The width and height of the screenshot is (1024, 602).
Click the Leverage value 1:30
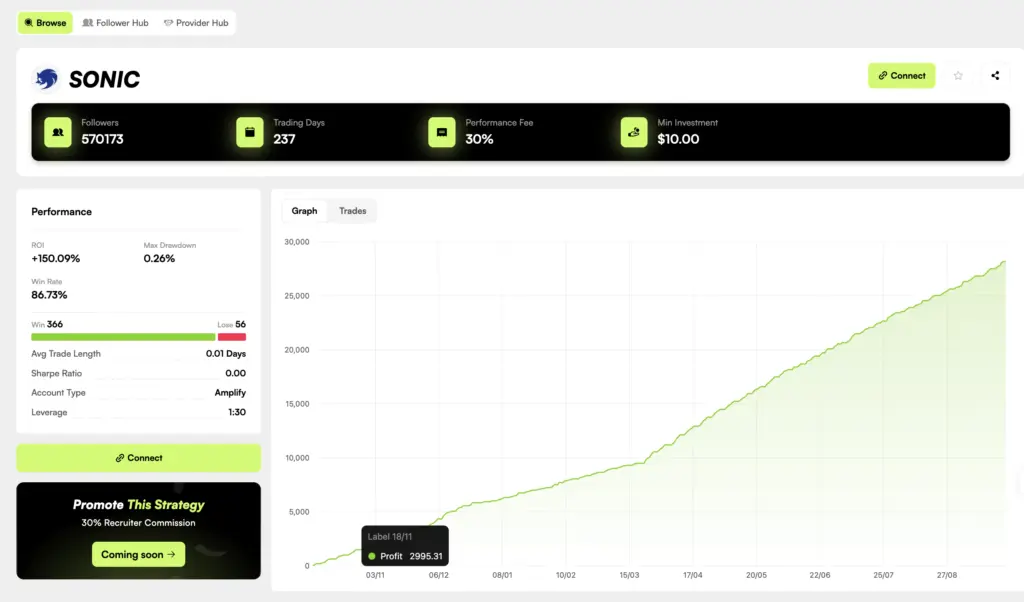coord(237,412)
